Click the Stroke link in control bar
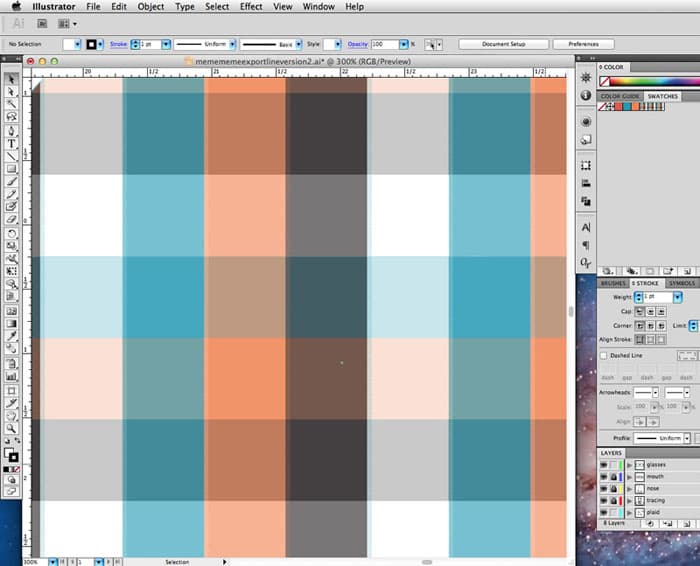Image resolution: width=700 pixels, height=566 pixels. click(x=118, y=44)
